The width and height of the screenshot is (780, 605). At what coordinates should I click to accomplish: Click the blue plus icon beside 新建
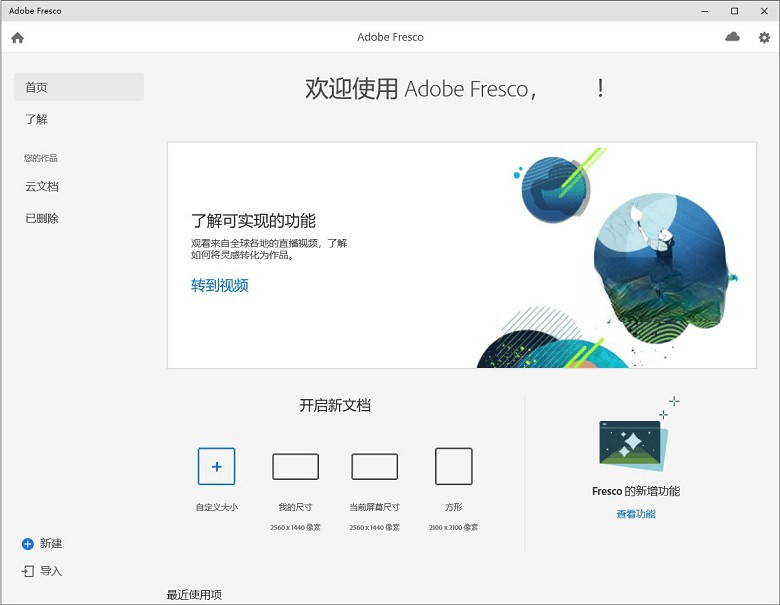pyautogui.click(x=28, y=544)
